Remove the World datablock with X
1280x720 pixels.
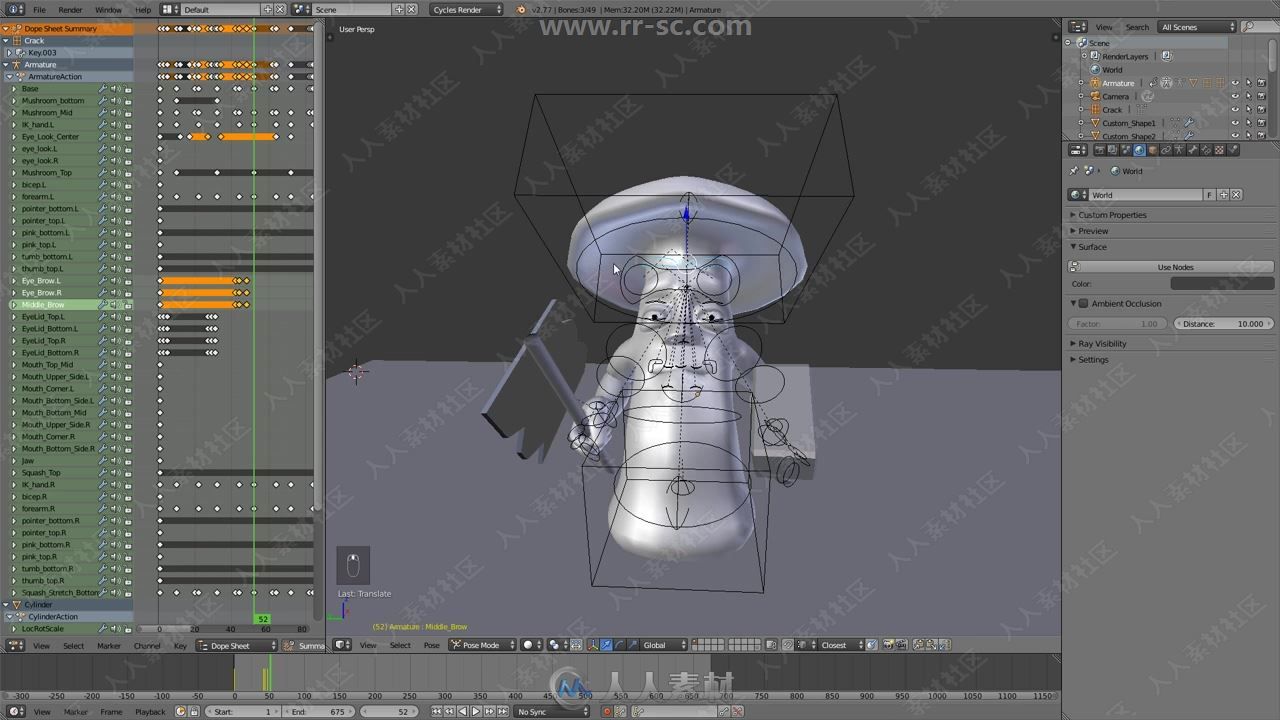(1236, 195)
